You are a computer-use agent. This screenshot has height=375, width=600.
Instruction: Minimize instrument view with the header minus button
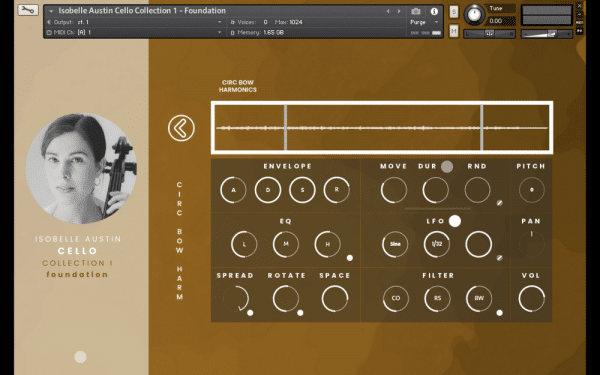pyautogui.click(x=579, y=15)
